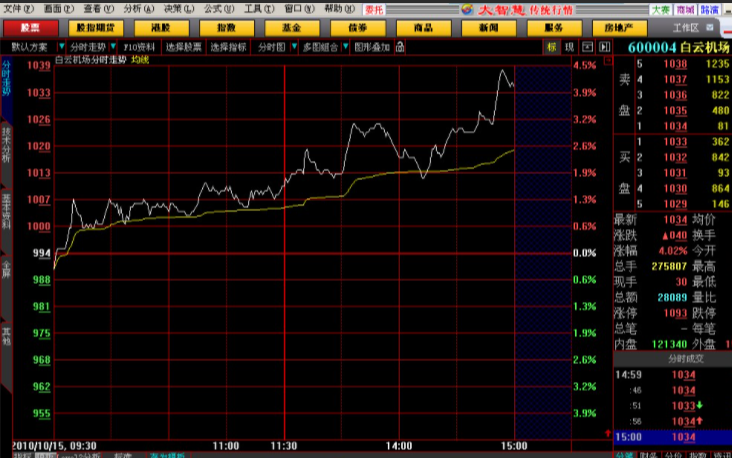
Task: Click the 多图组合 toolbar item
Action: click(x=320, y=47)
